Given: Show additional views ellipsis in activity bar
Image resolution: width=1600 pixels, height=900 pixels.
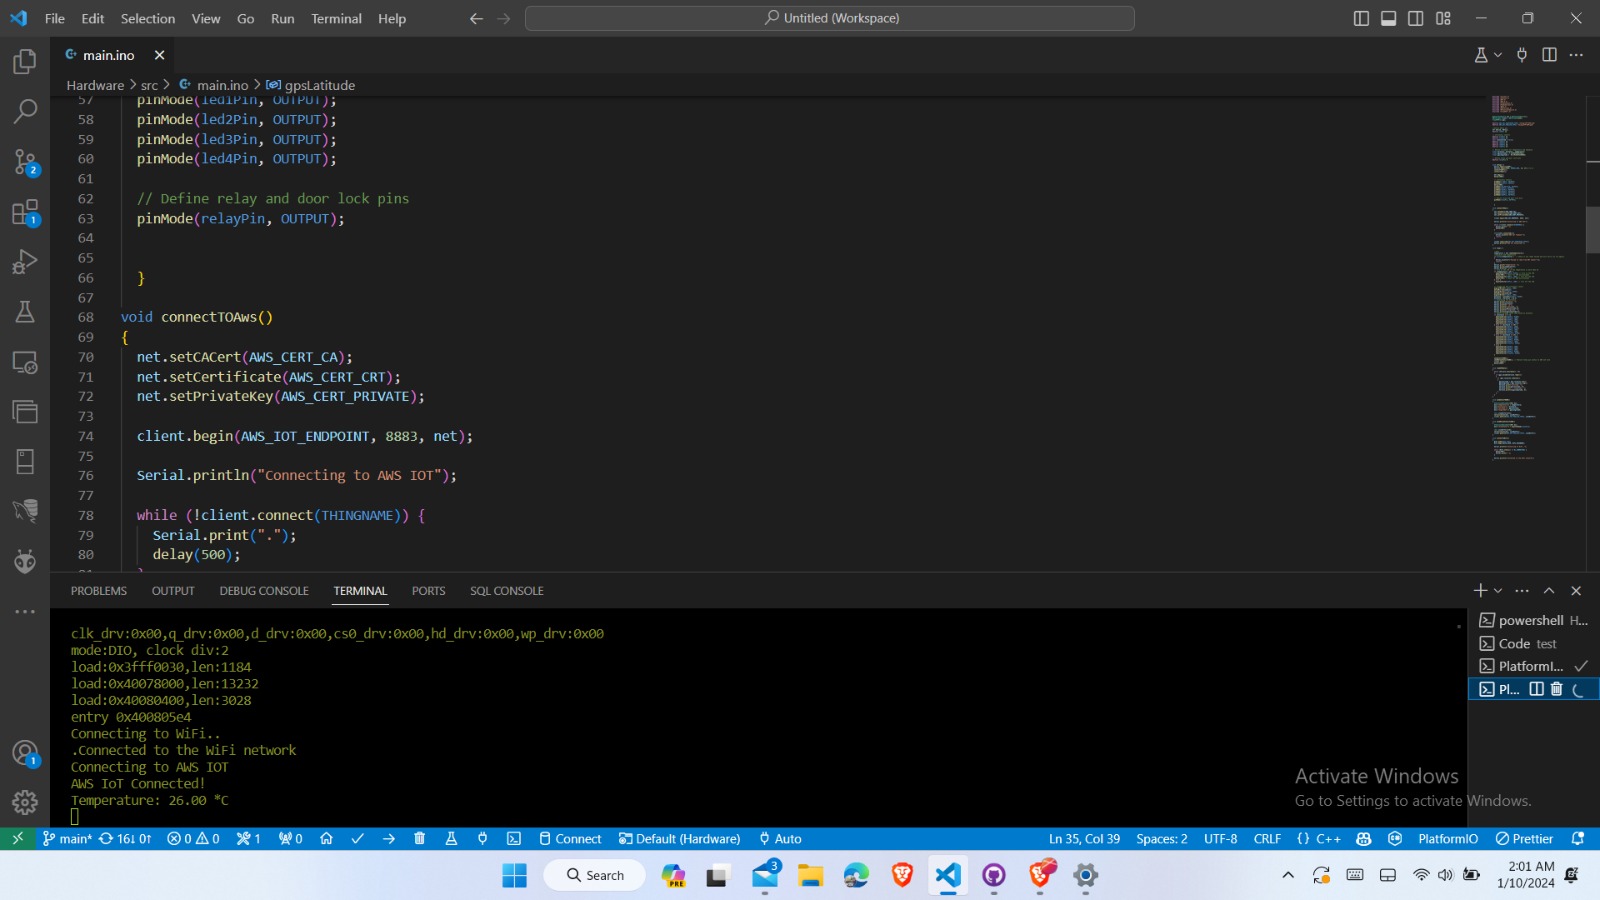Looking at the screenshot, I should click(x=25, y=611).
